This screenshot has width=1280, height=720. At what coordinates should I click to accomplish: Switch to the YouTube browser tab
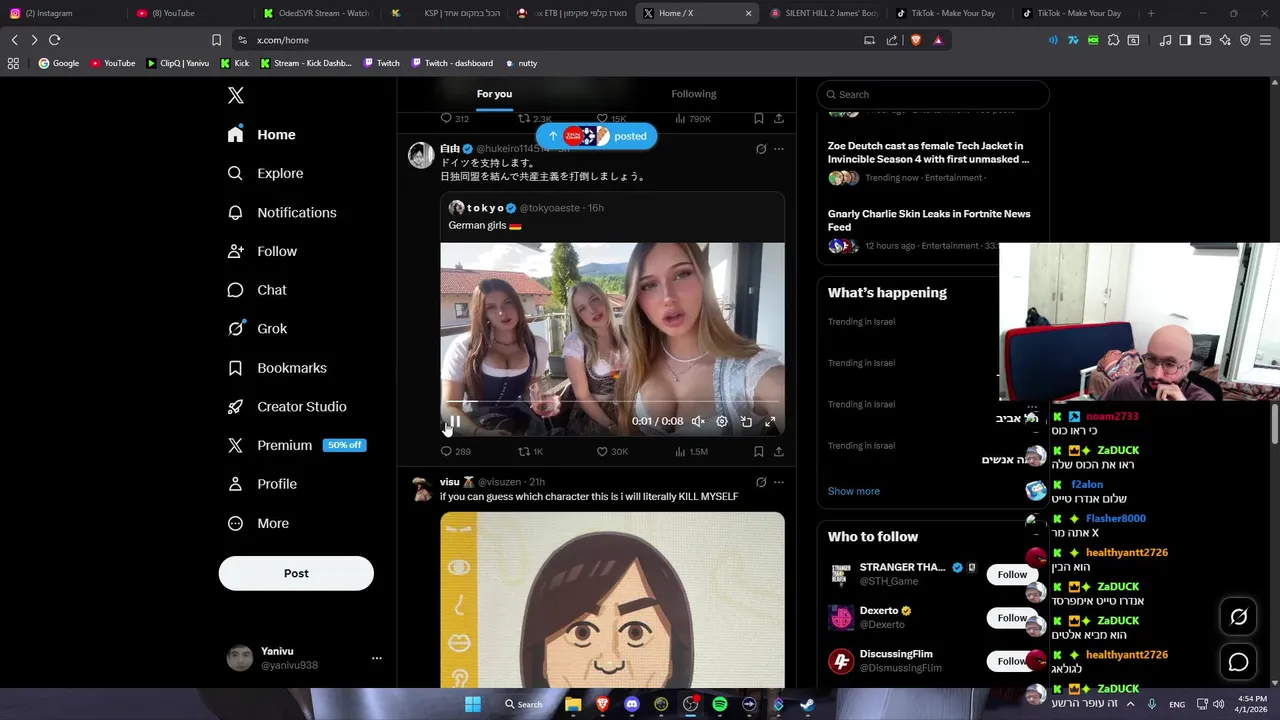(190, 13)
